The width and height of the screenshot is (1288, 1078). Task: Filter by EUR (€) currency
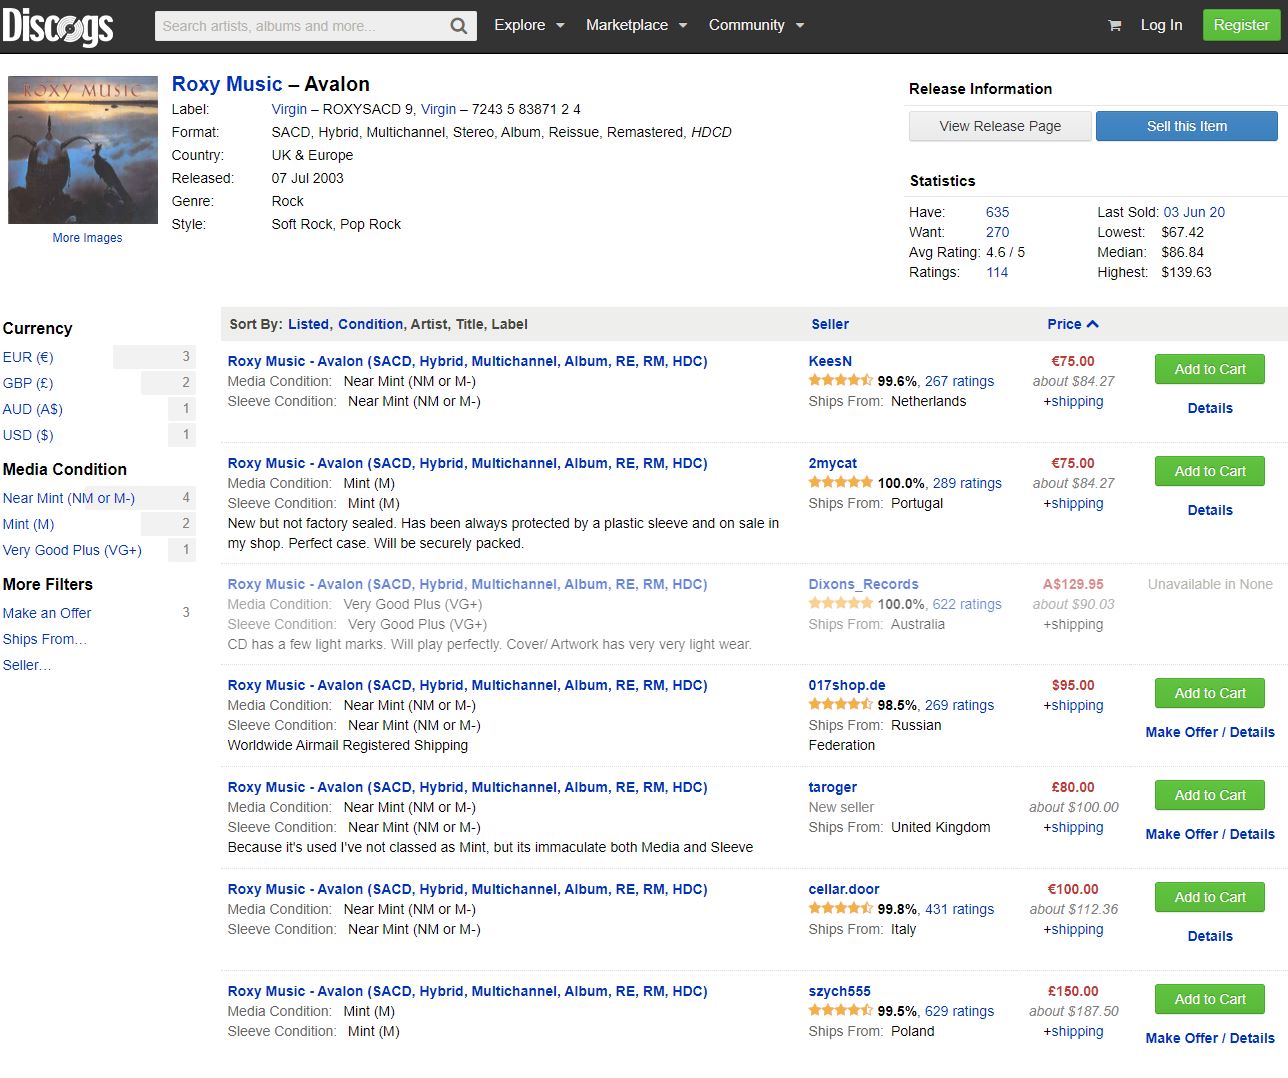(x=28, y=357)
